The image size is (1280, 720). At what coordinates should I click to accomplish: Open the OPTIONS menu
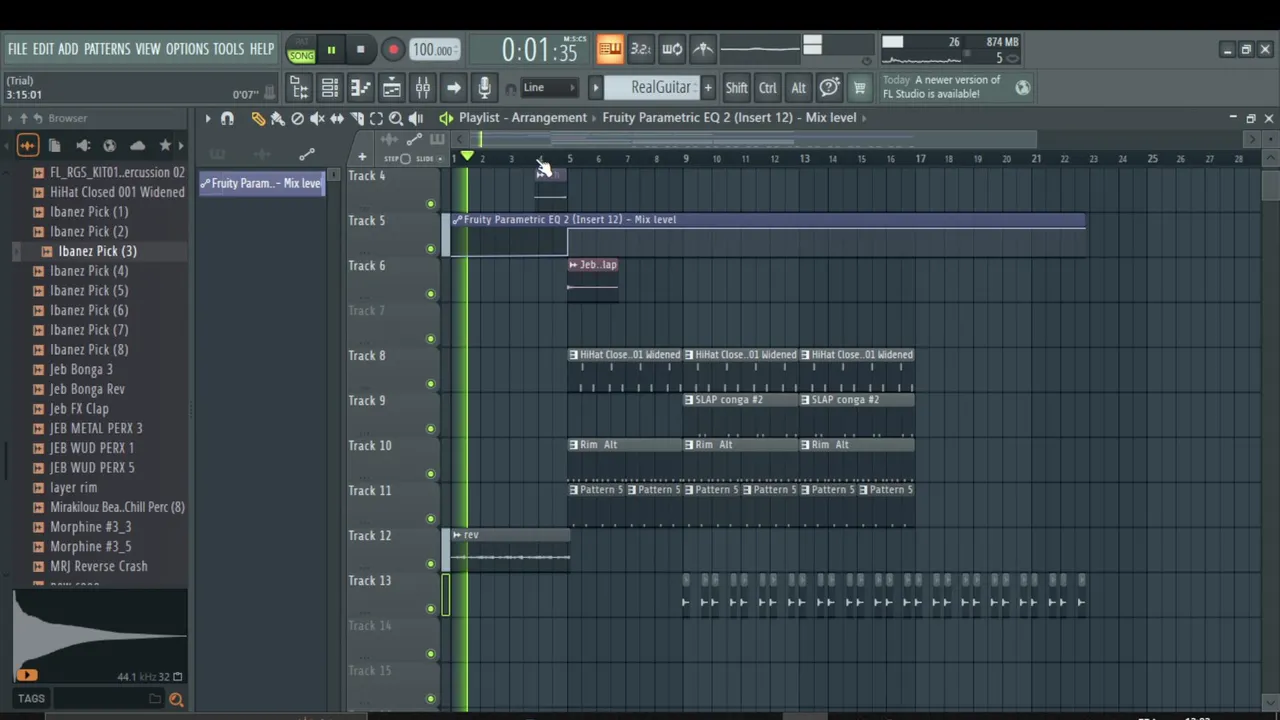[187, 49]
